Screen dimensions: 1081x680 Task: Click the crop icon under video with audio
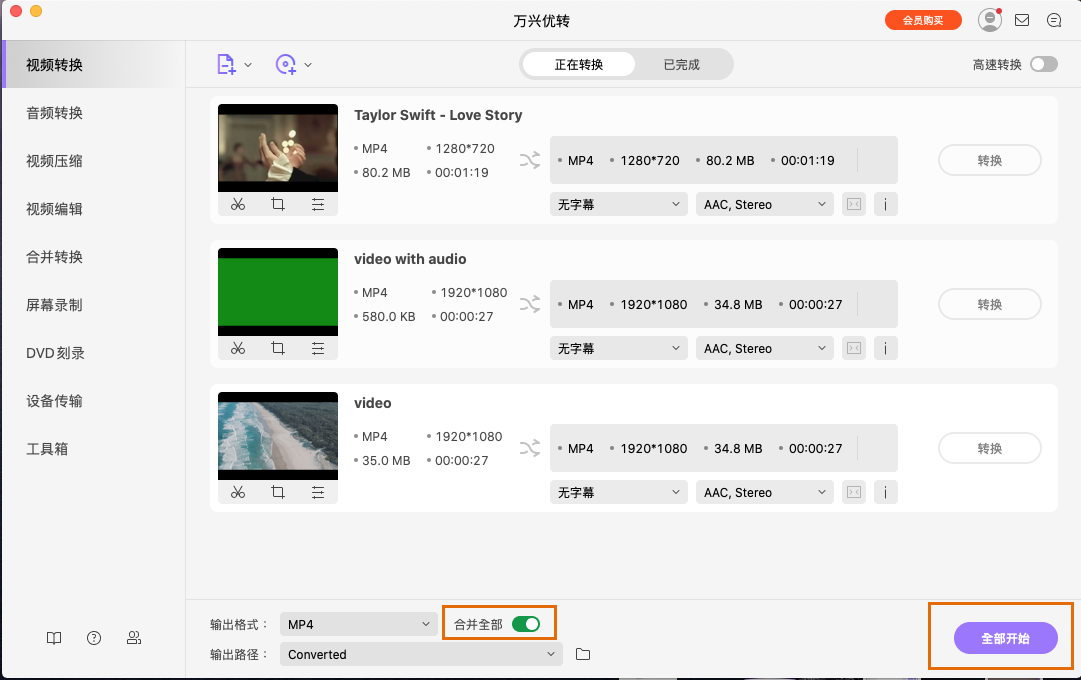pos(277,348)
